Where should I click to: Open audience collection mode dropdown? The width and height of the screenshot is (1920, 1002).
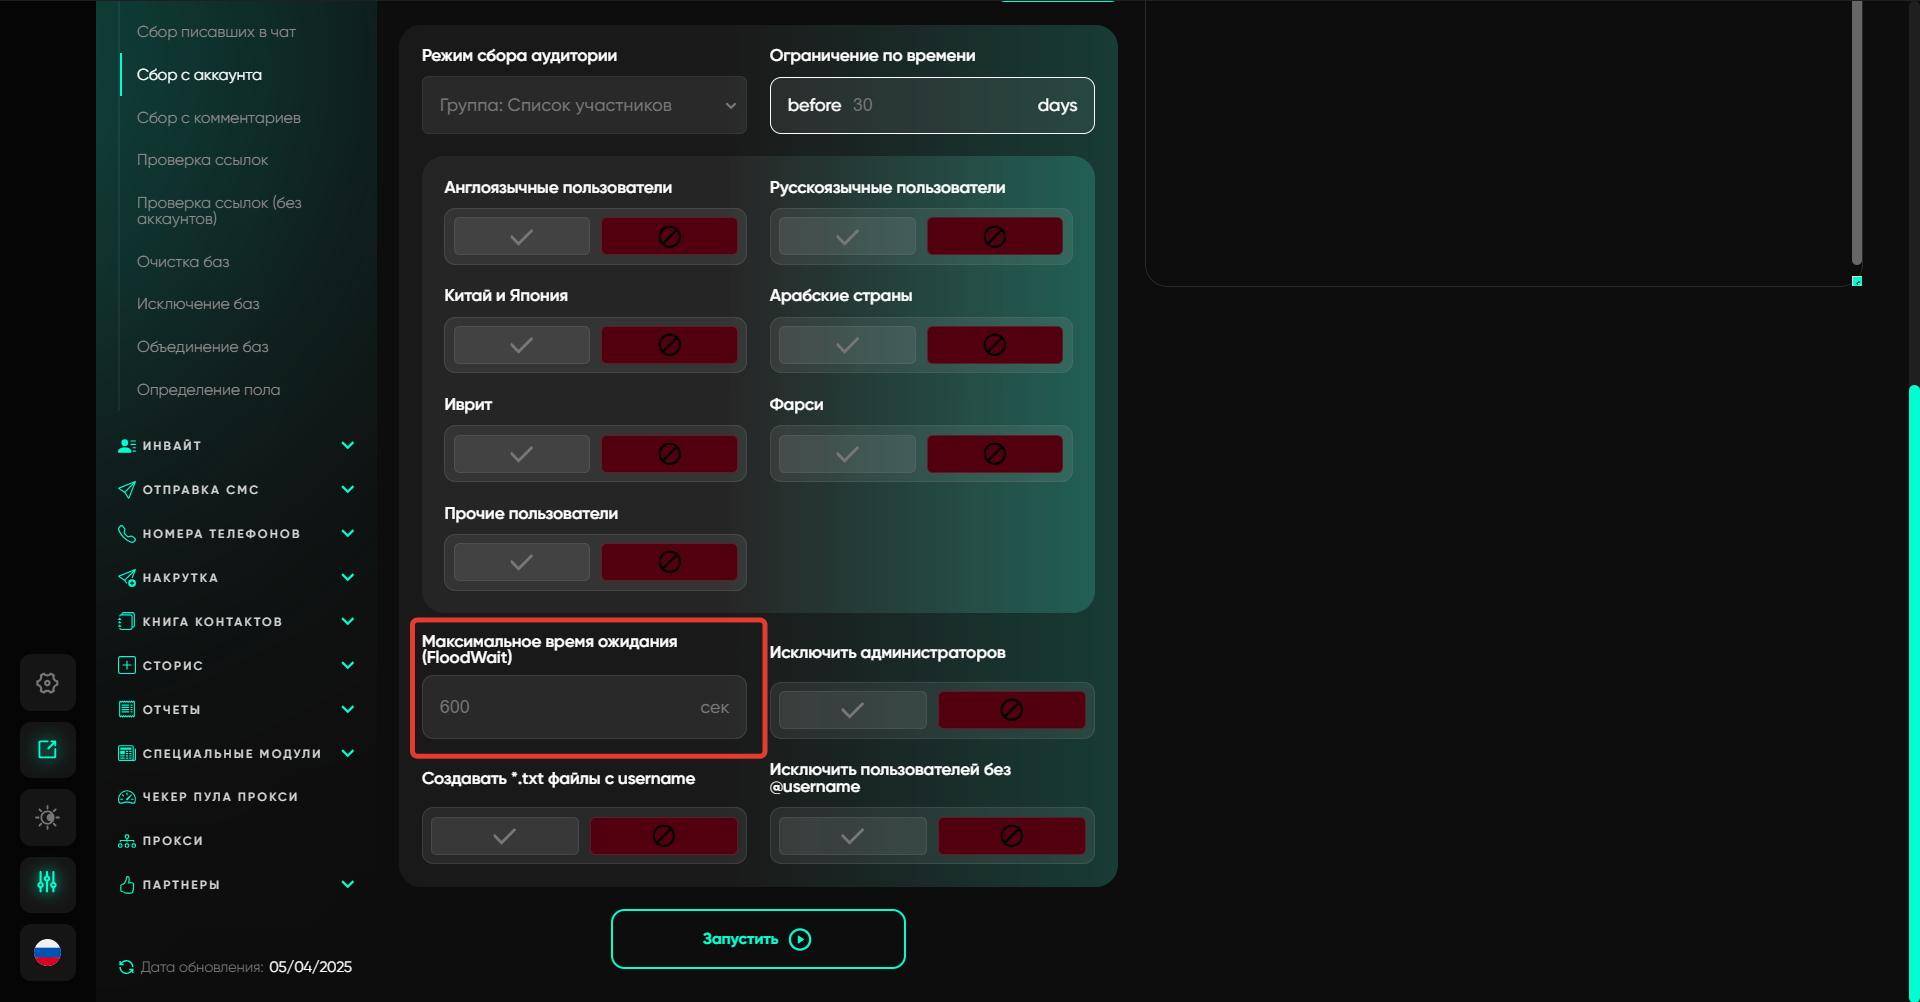(584, 105)
